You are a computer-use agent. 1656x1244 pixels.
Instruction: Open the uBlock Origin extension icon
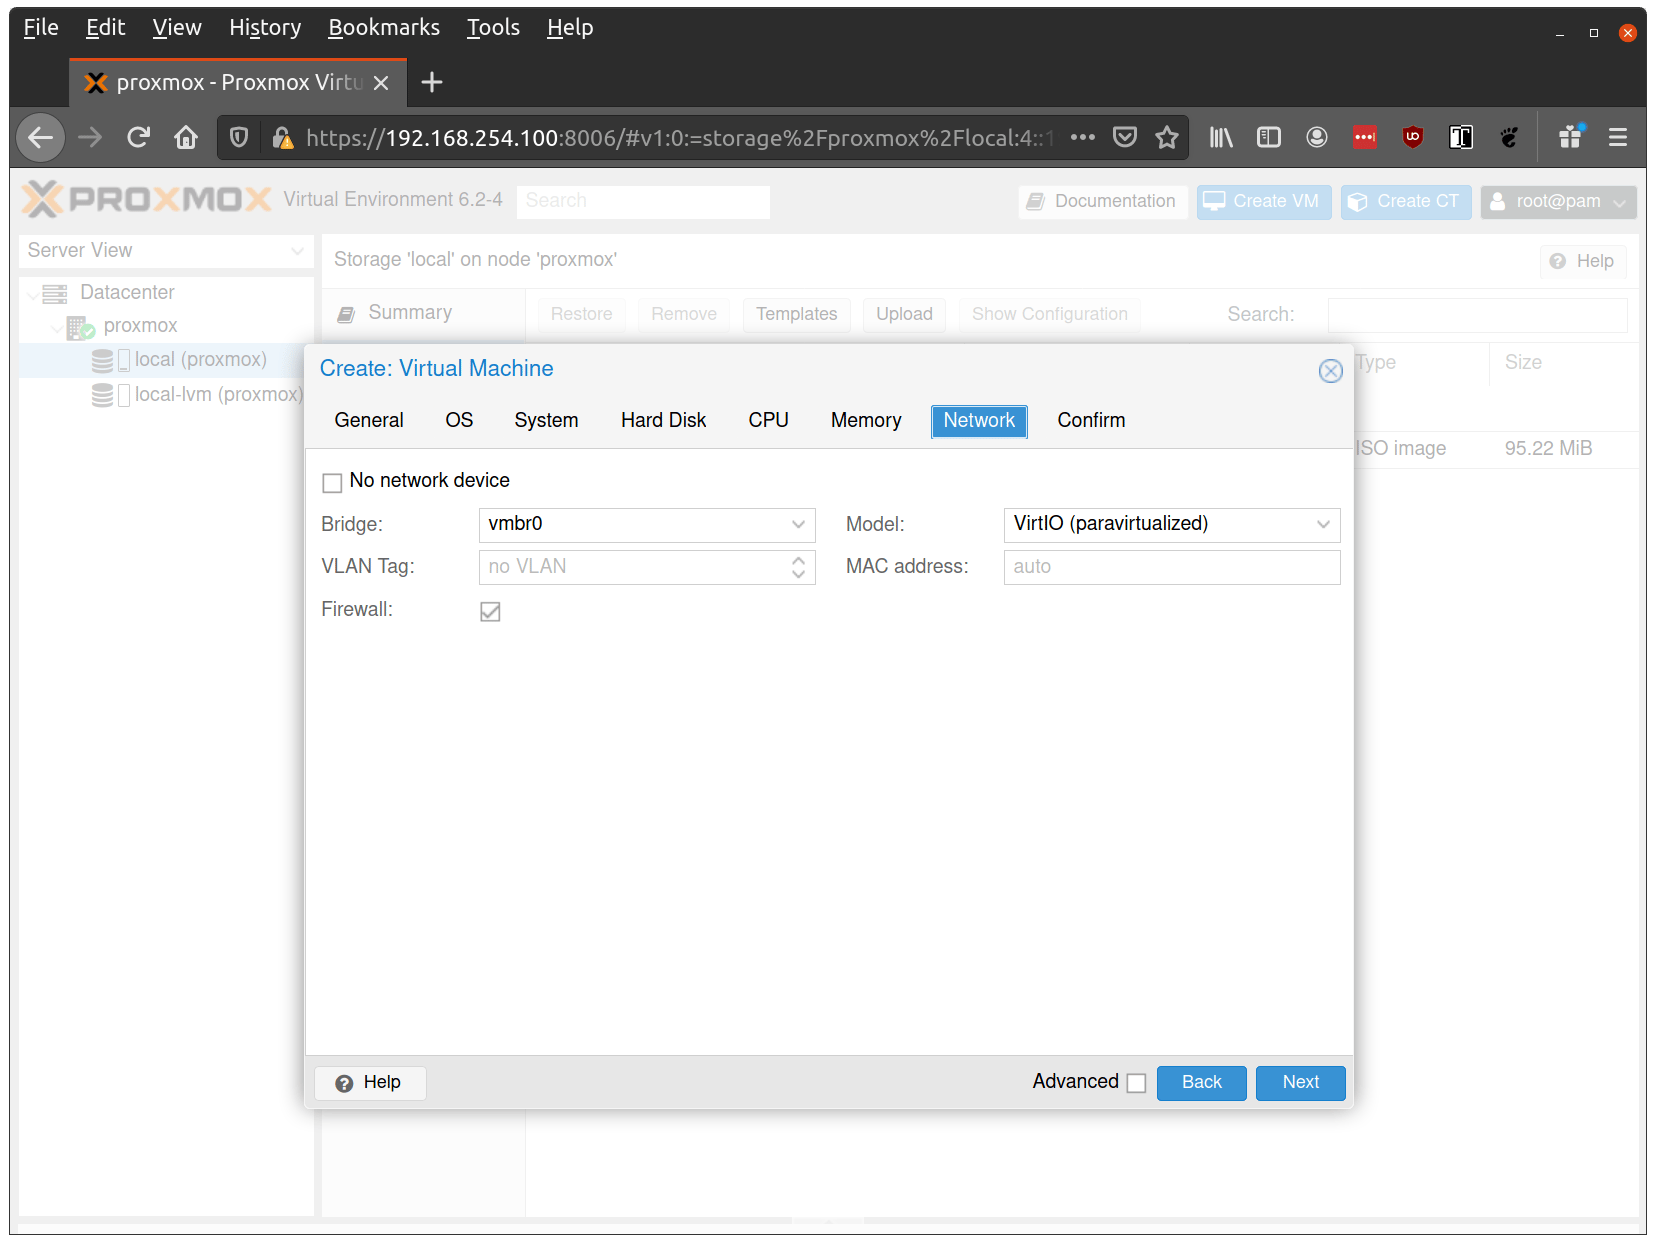[x=1413, y=137]
